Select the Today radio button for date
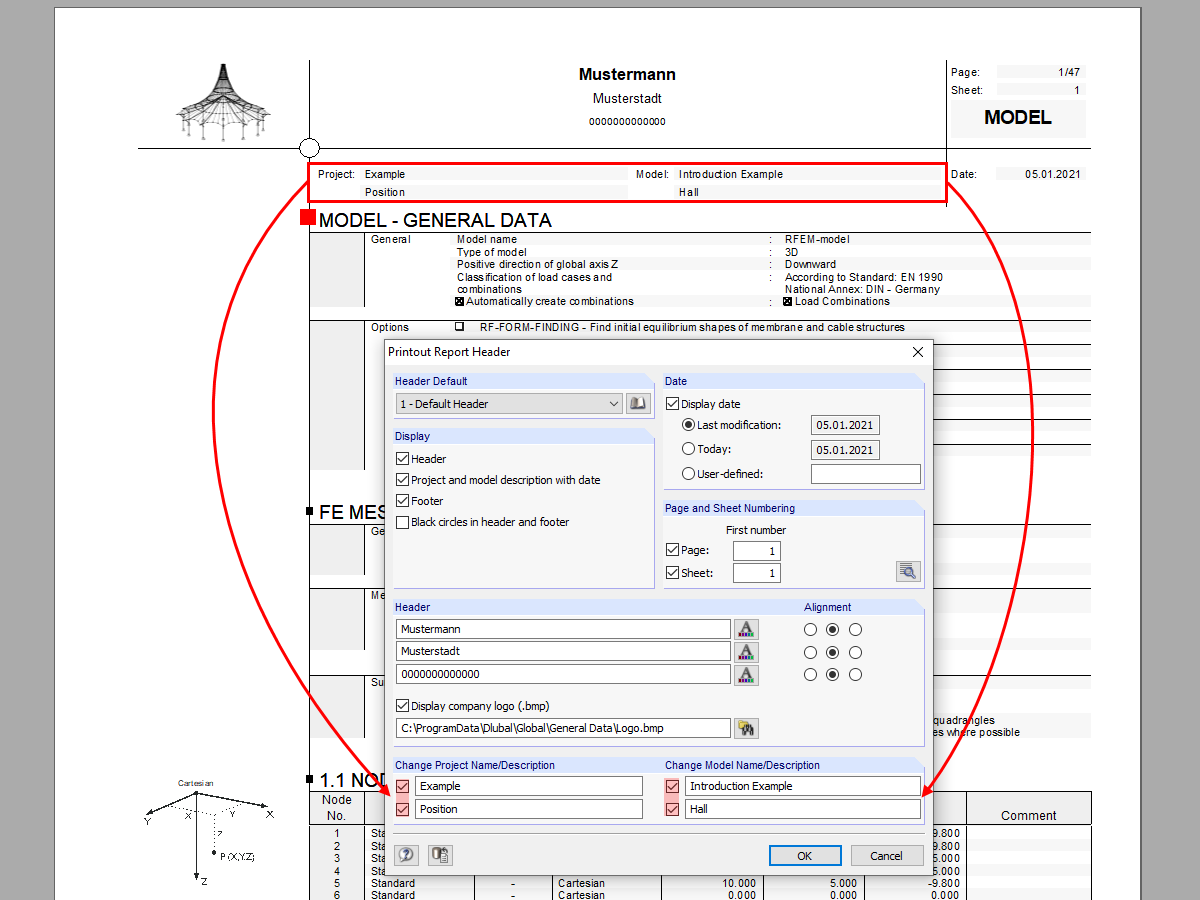 [689, 449]
